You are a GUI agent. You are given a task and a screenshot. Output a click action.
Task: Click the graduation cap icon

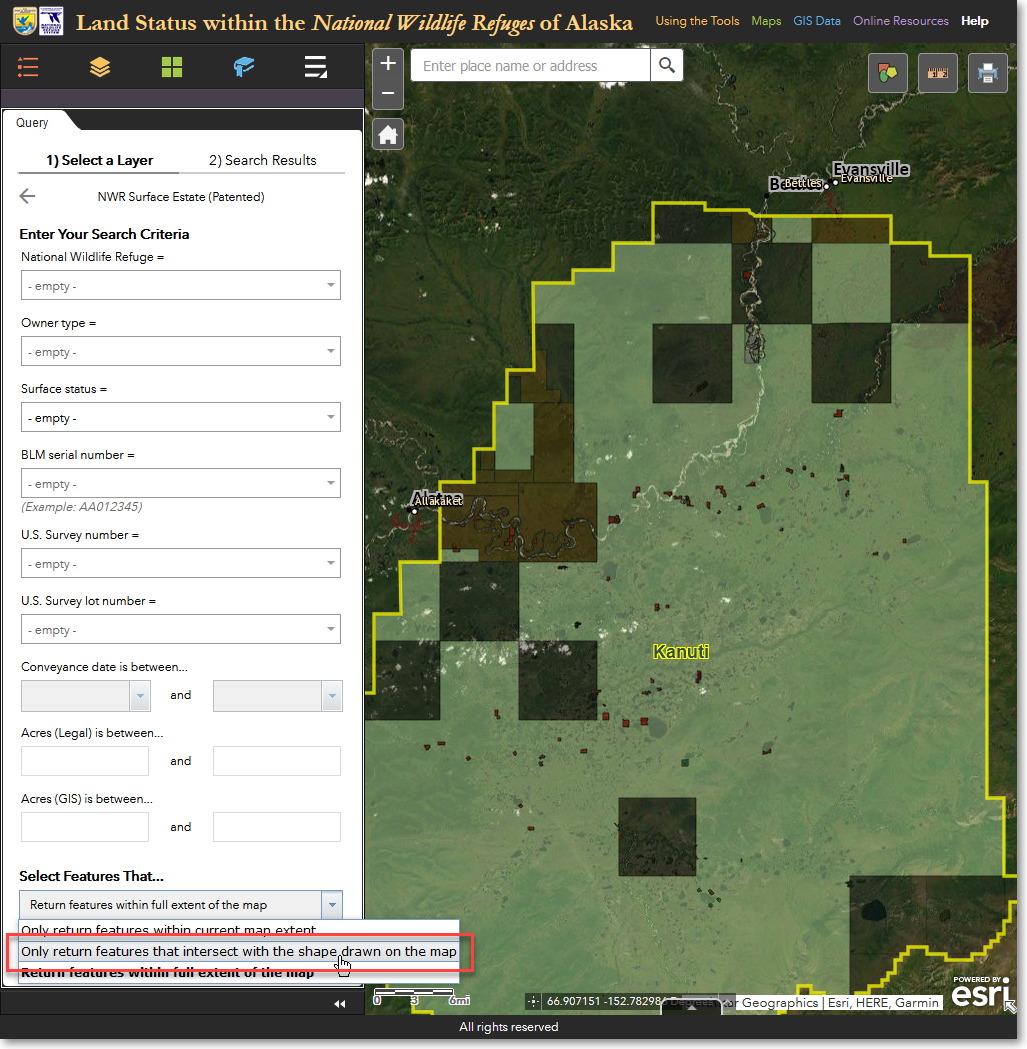click(x=244, y=67)
